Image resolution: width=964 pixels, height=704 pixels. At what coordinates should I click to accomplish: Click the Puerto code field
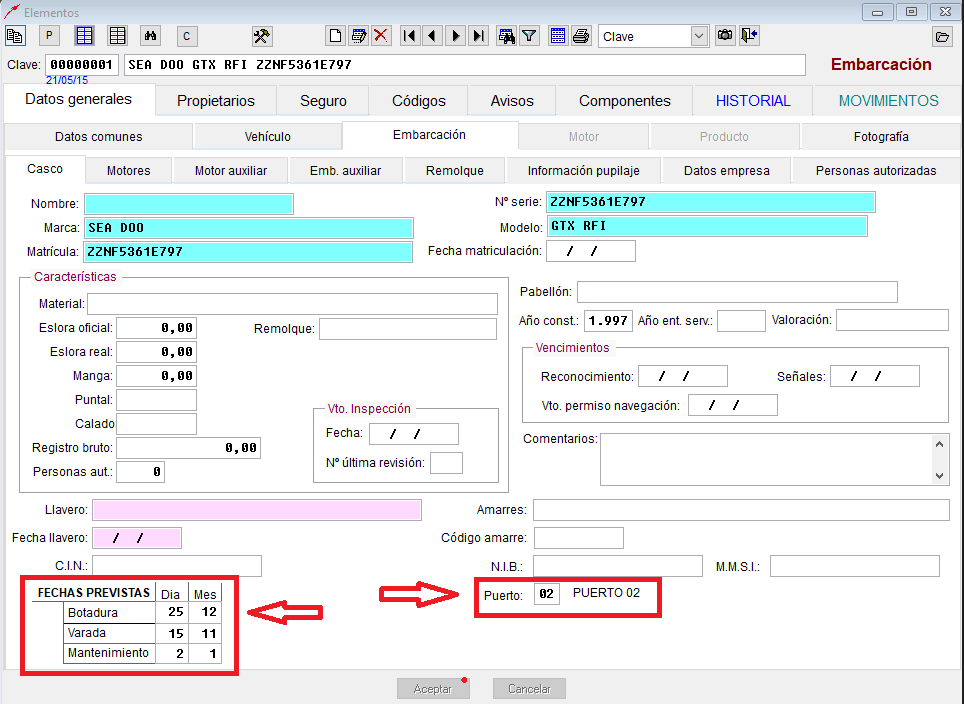[x=547, y=594]
